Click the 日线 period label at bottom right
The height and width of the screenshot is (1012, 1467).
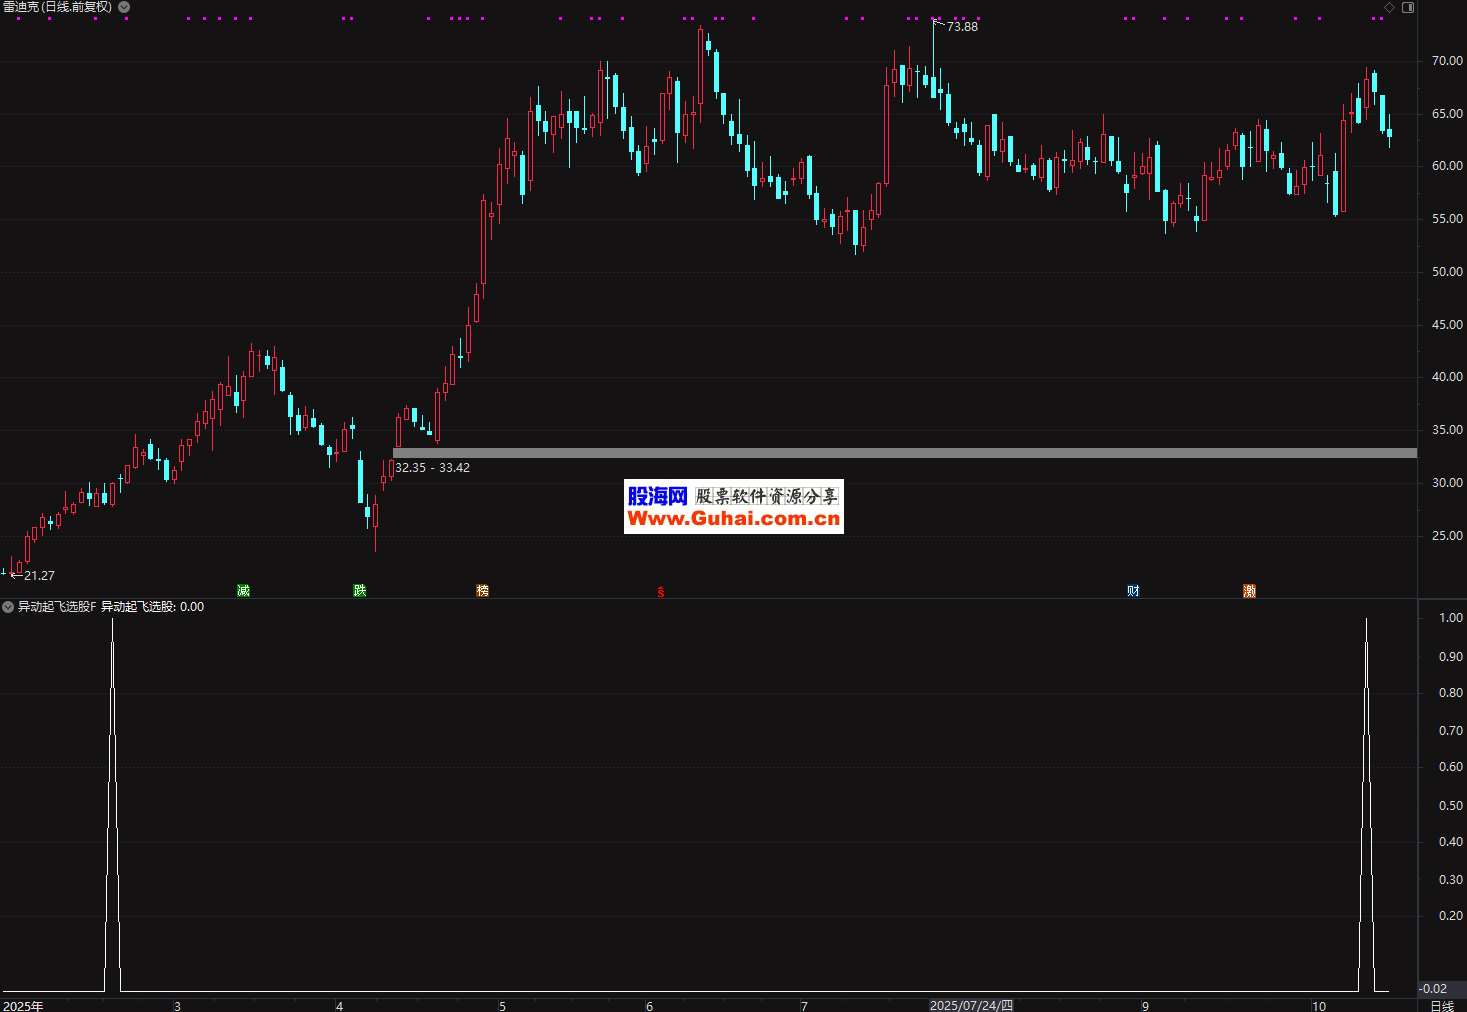[x=1441, y=1005]
